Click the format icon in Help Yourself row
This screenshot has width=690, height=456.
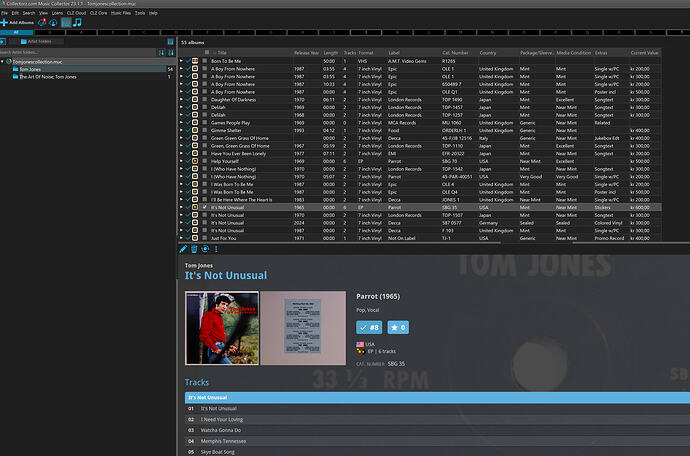tap(195, 161)
